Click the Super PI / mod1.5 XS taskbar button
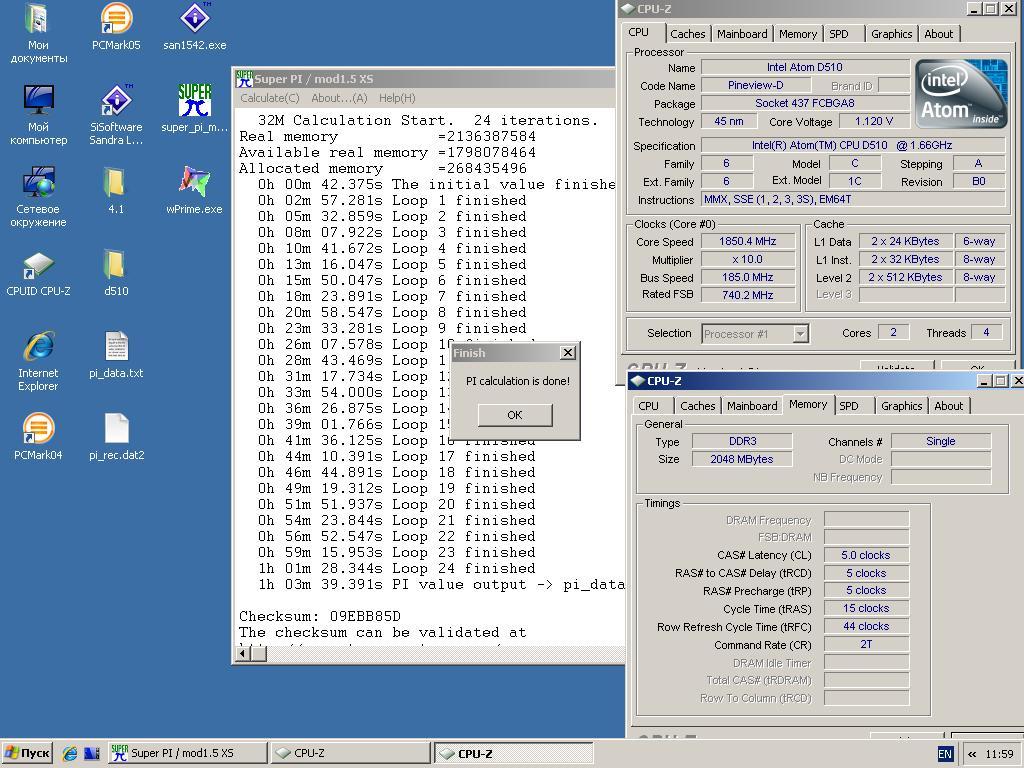This screenshot has width=1024, height=768. (187, 753)
